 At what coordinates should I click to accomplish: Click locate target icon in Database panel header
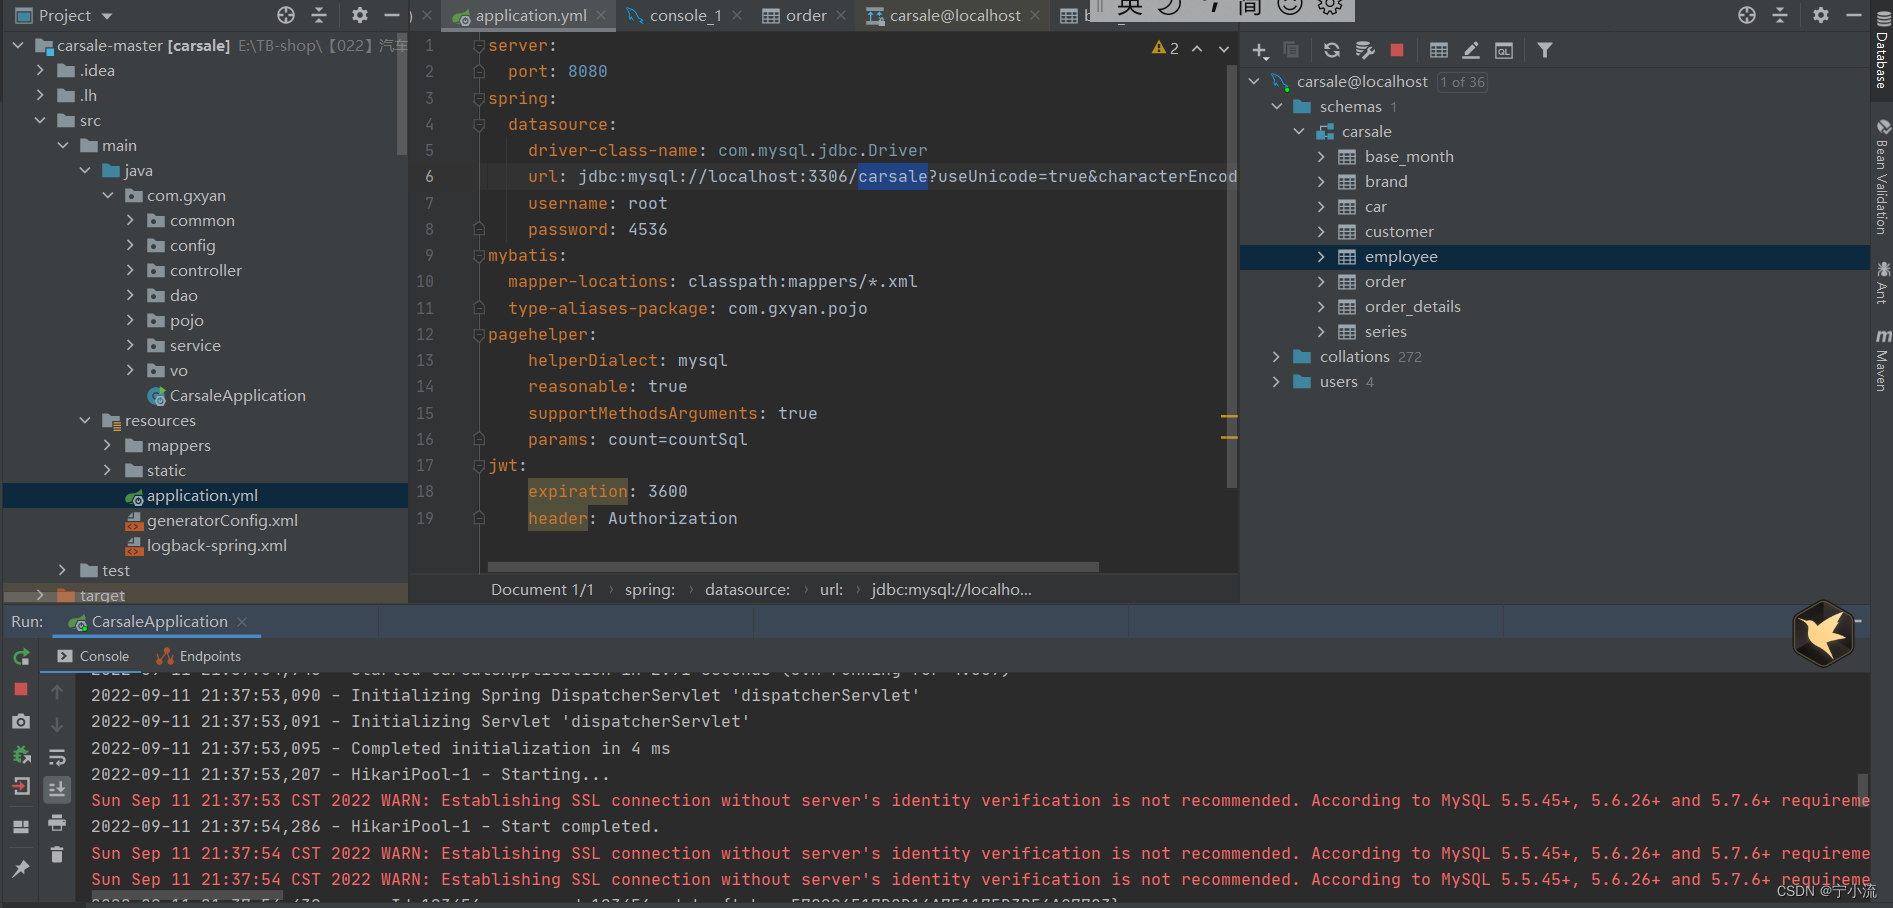point(1747,15)
